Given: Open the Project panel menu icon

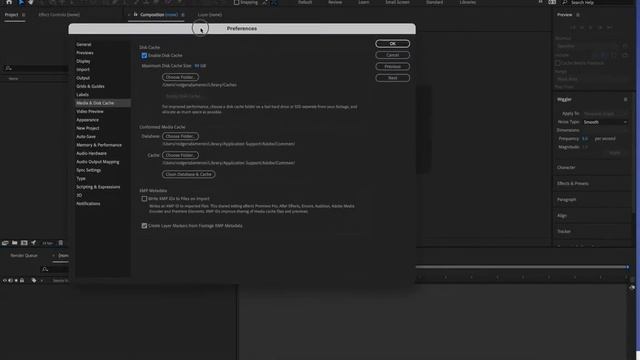Looking at the screenshot, I should 24,15.
